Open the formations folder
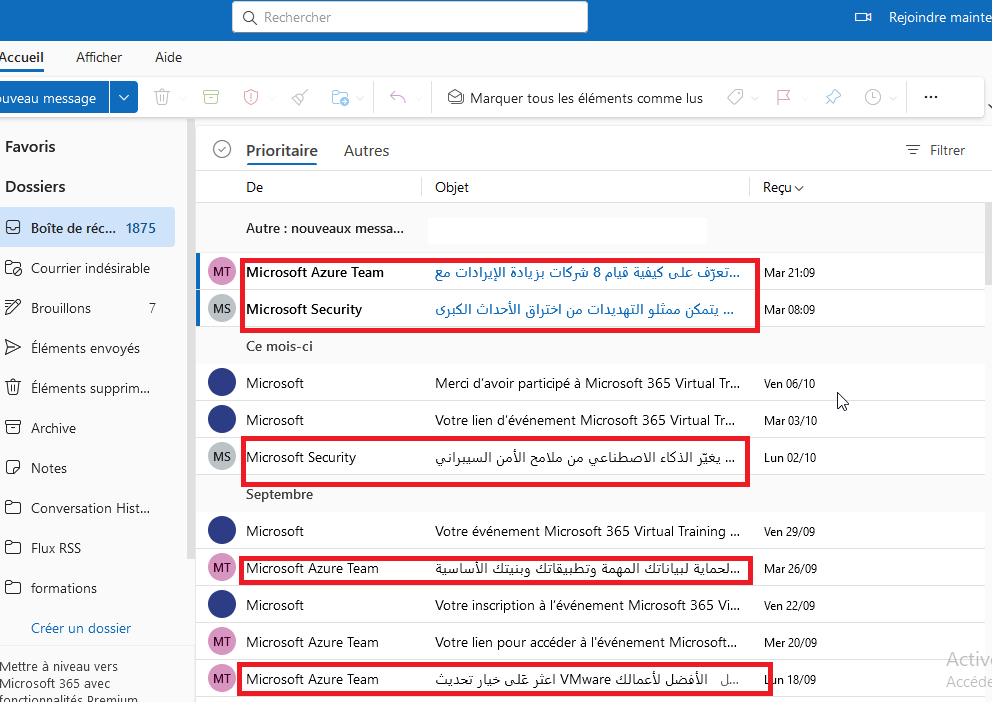Screen dimensions: 992x702 tap(87, 588)
